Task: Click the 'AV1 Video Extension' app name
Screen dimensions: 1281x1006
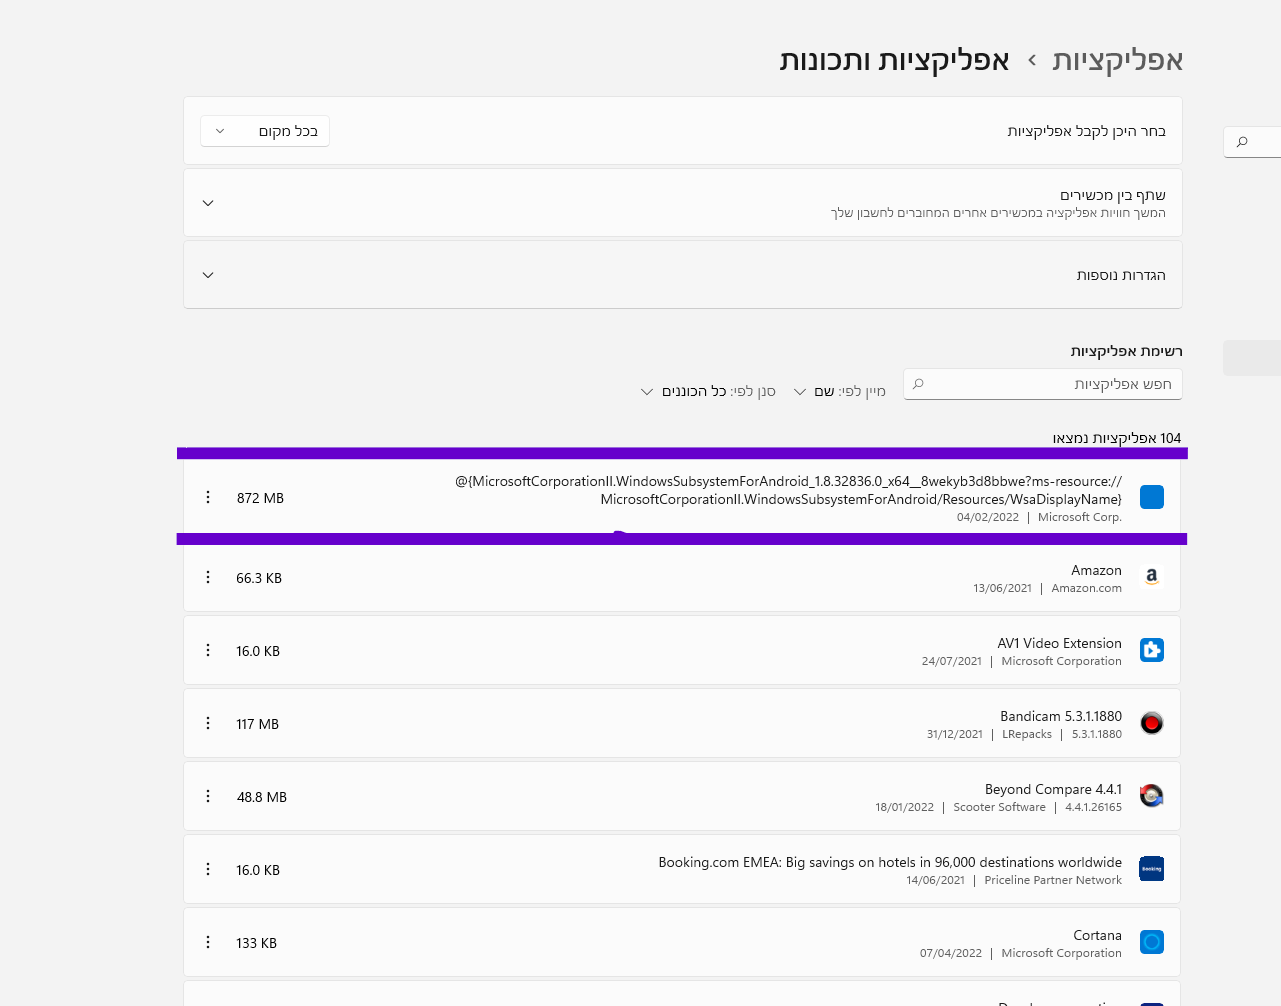Action: pyautogui.click(x=1059, y=643)
